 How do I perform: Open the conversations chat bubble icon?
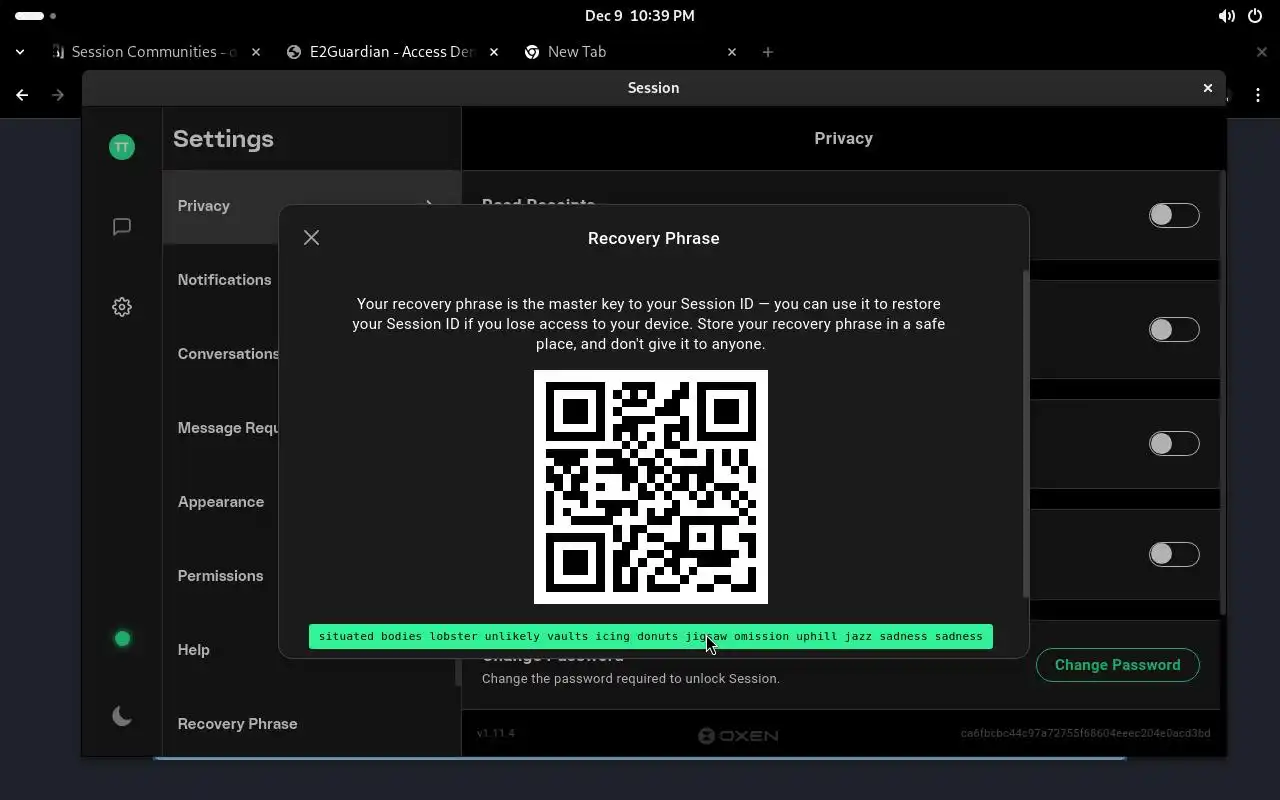coord(122,227)
